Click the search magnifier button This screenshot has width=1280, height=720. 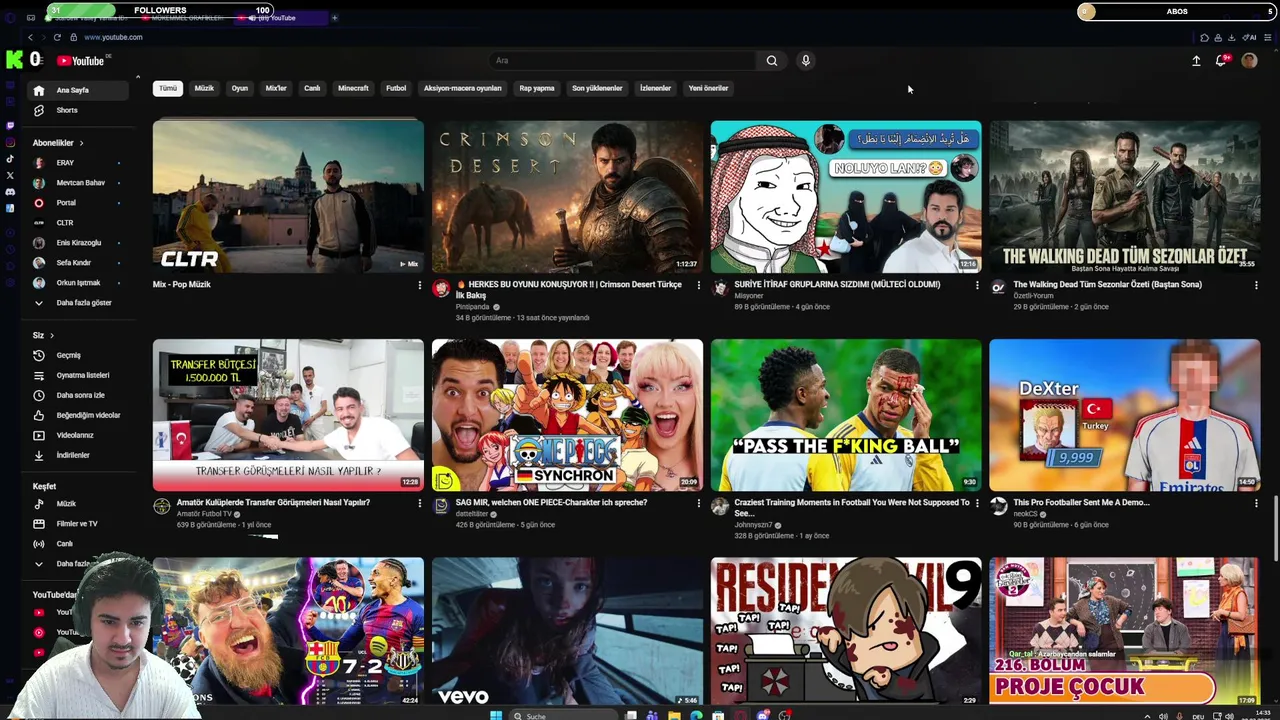click(x=772, y=61)
